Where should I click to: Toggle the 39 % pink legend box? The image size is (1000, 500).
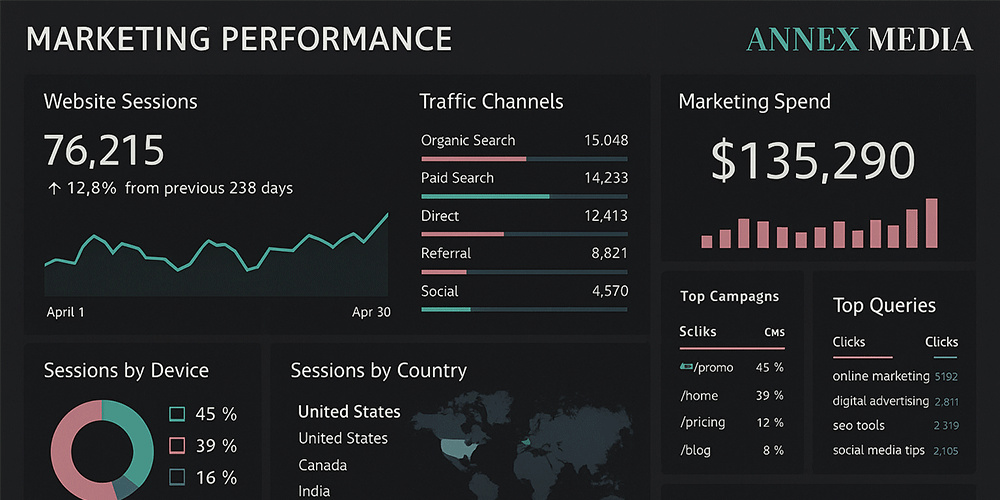click(177, 446)
